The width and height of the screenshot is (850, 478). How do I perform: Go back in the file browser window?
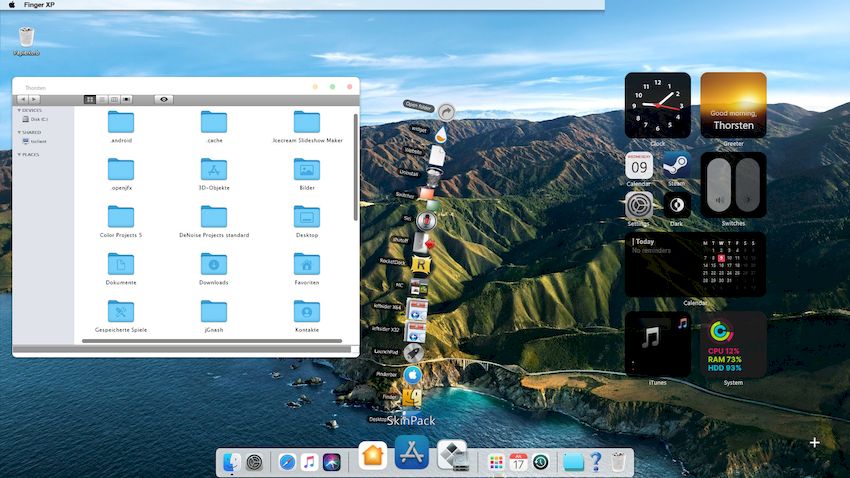[22, 100]
